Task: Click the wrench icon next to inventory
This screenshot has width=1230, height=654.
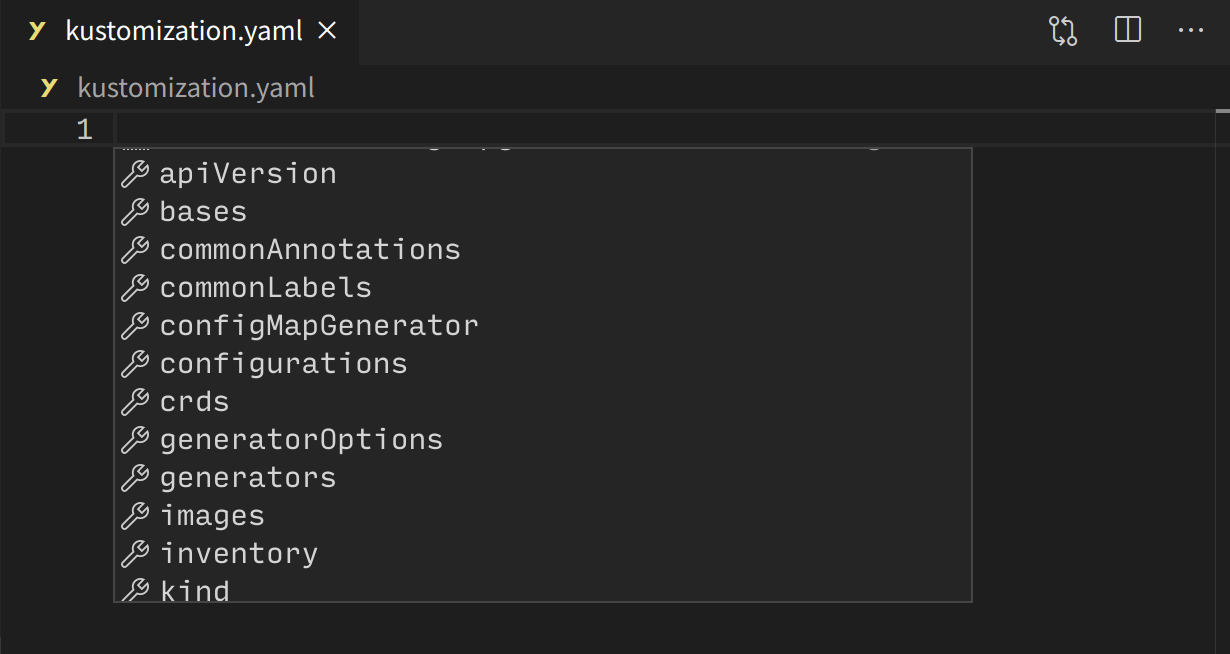Action: [x=135, y=554]
